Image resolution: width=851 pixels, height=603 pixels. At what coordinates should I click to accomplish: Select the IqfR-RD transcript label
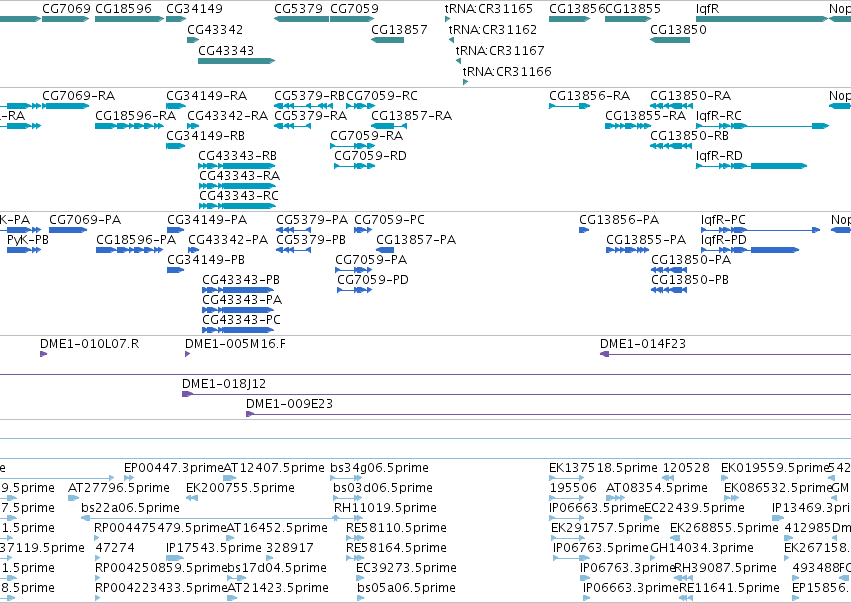(x=720, y=156)
